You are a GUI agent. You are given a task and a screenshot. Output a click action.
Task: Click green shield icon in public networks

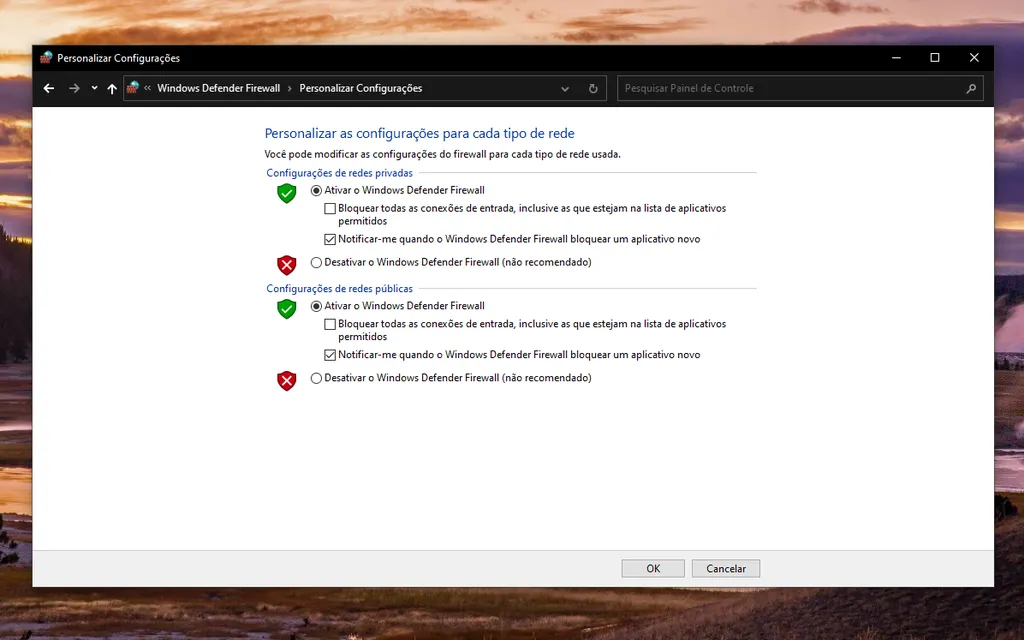(287, 309)
